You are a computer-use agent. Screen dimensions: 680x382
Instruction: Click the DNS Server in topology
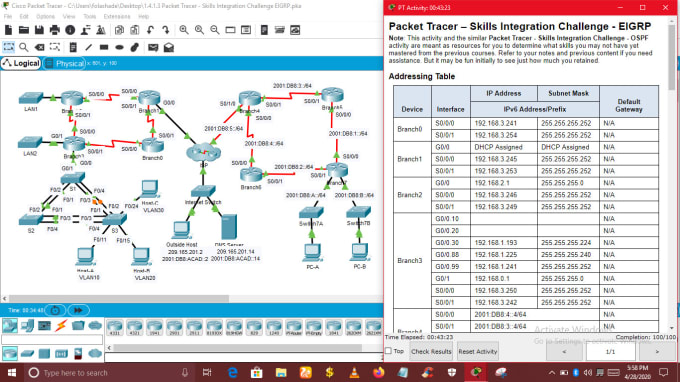(x=229, y=227)
